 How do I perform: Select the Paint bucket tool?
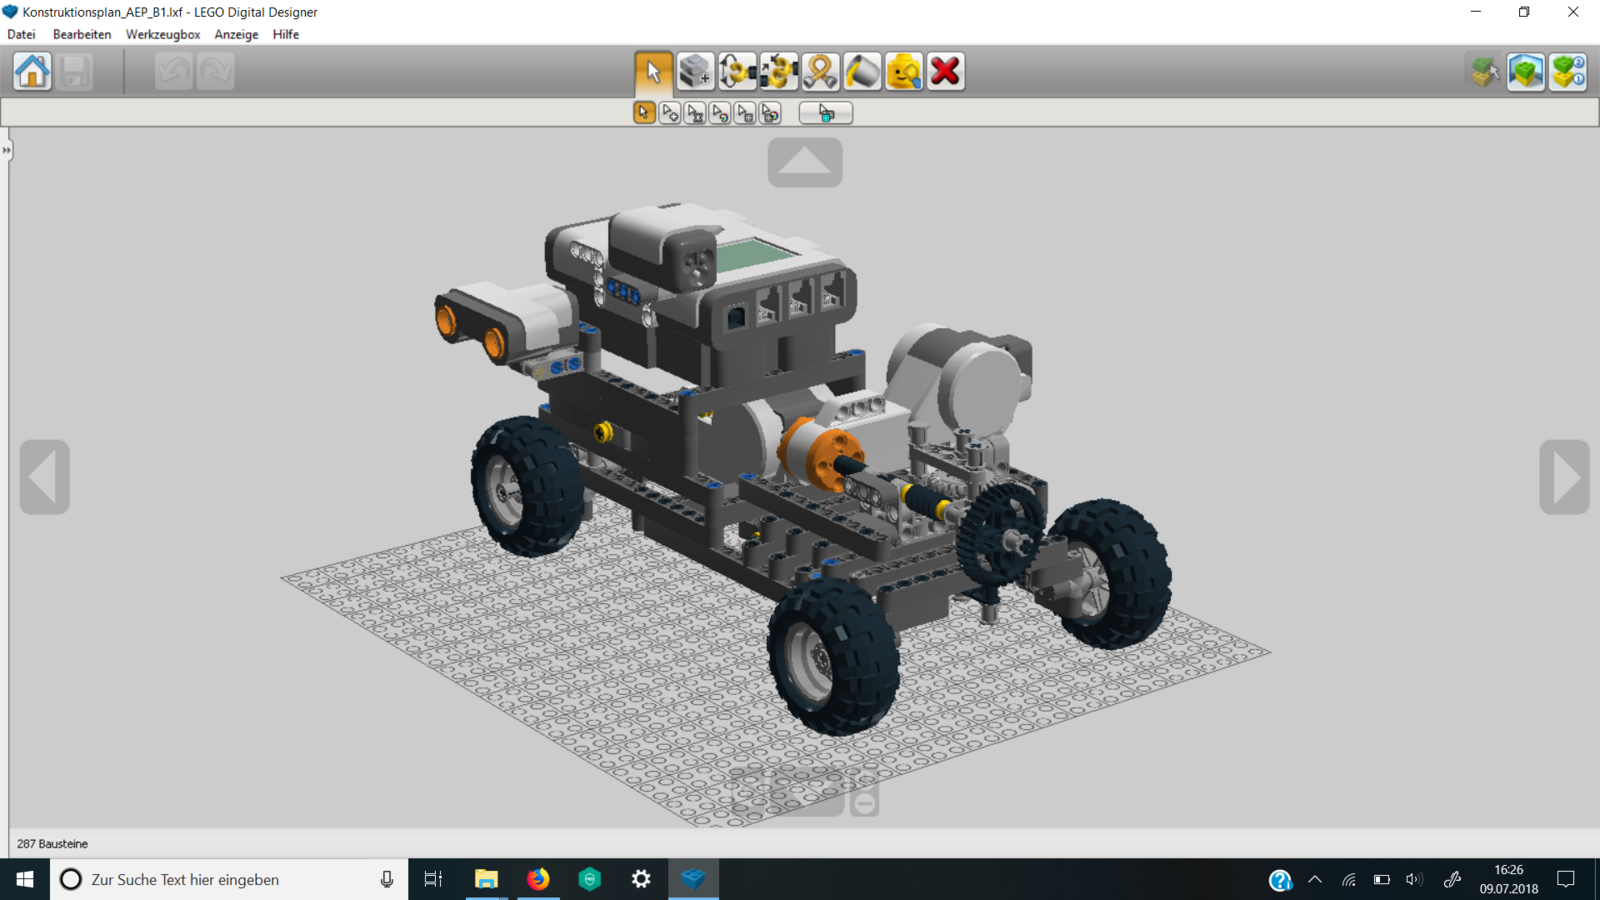click(x=862, y=72)
